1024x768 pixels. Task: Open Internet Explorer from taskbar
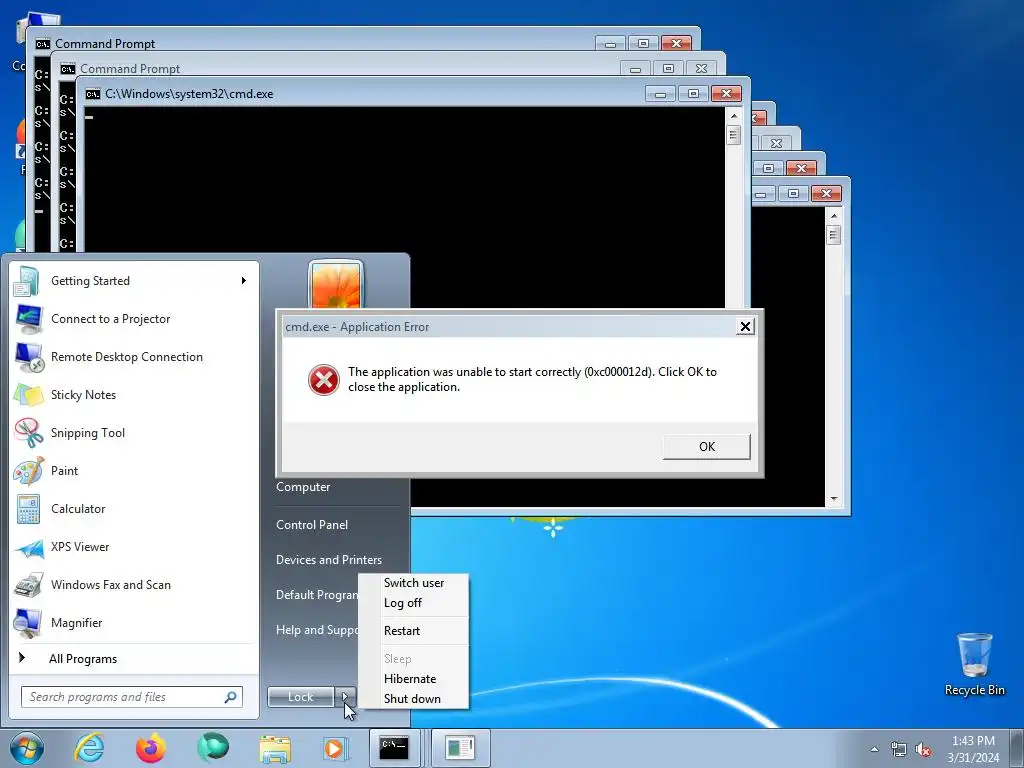click(89, 748)
